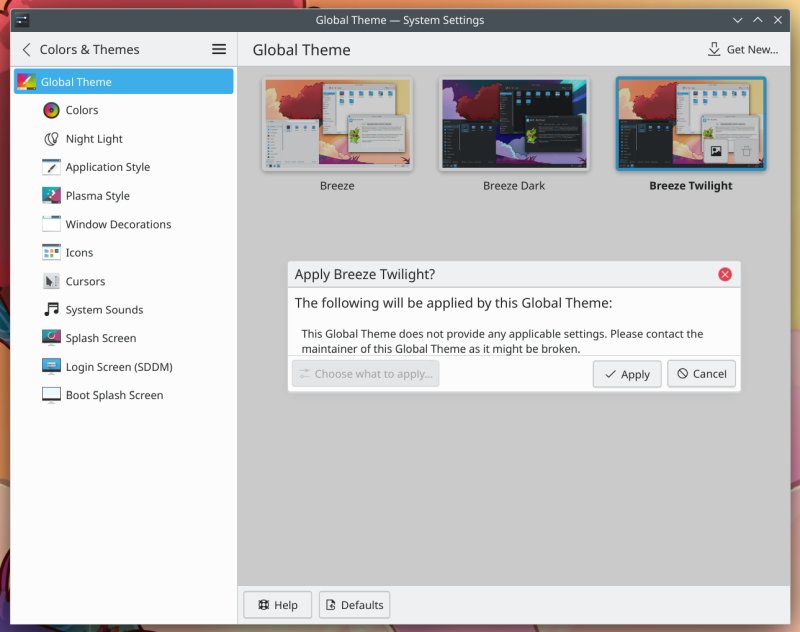Cancel the Apply Breeze Twilight dialog
800x632 pixels.
pyautogui.click(x=701, y=373)
